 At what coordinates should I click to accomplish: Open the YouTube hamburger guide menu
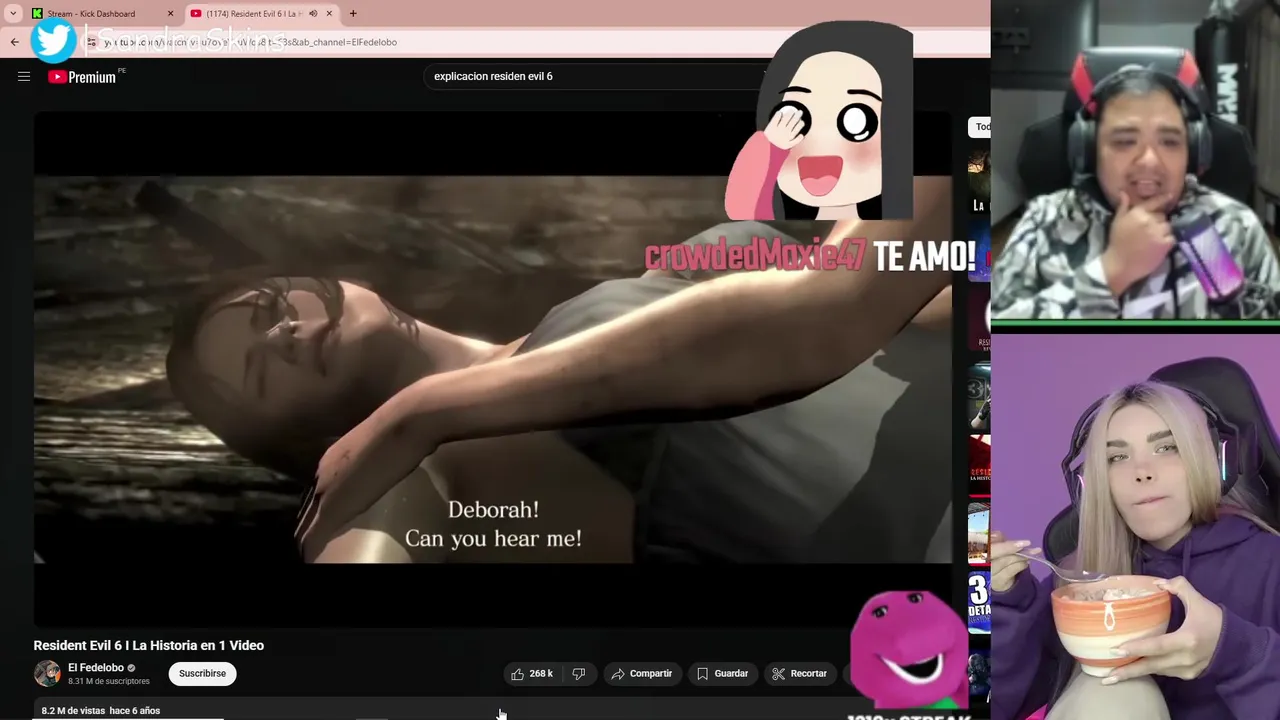click(x=24, y=76)
